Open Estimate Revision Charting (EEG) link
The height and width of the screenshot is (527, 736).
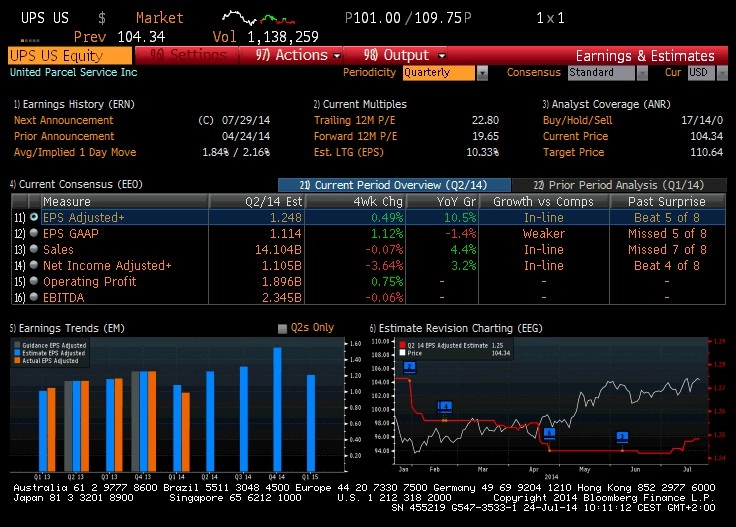[456, 328]
